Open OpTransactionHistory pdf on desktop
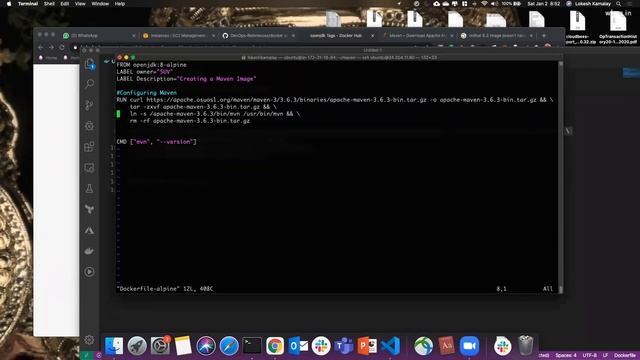This screenshot has height=360, width=640. click(618, 27)
